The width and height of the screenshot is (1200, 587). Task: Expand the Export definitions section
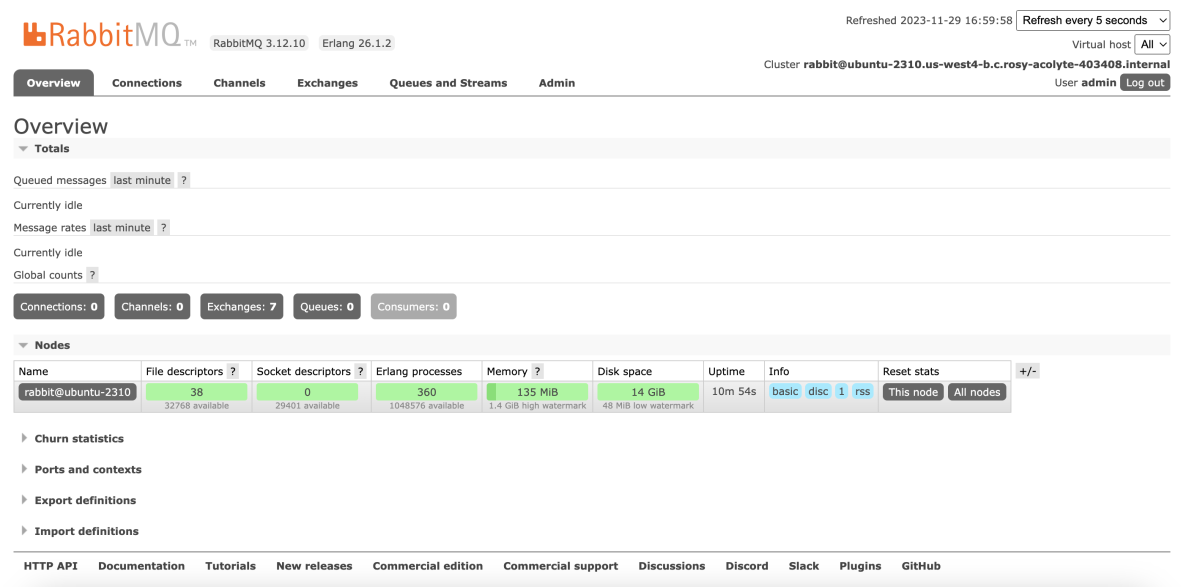point(85,501)
